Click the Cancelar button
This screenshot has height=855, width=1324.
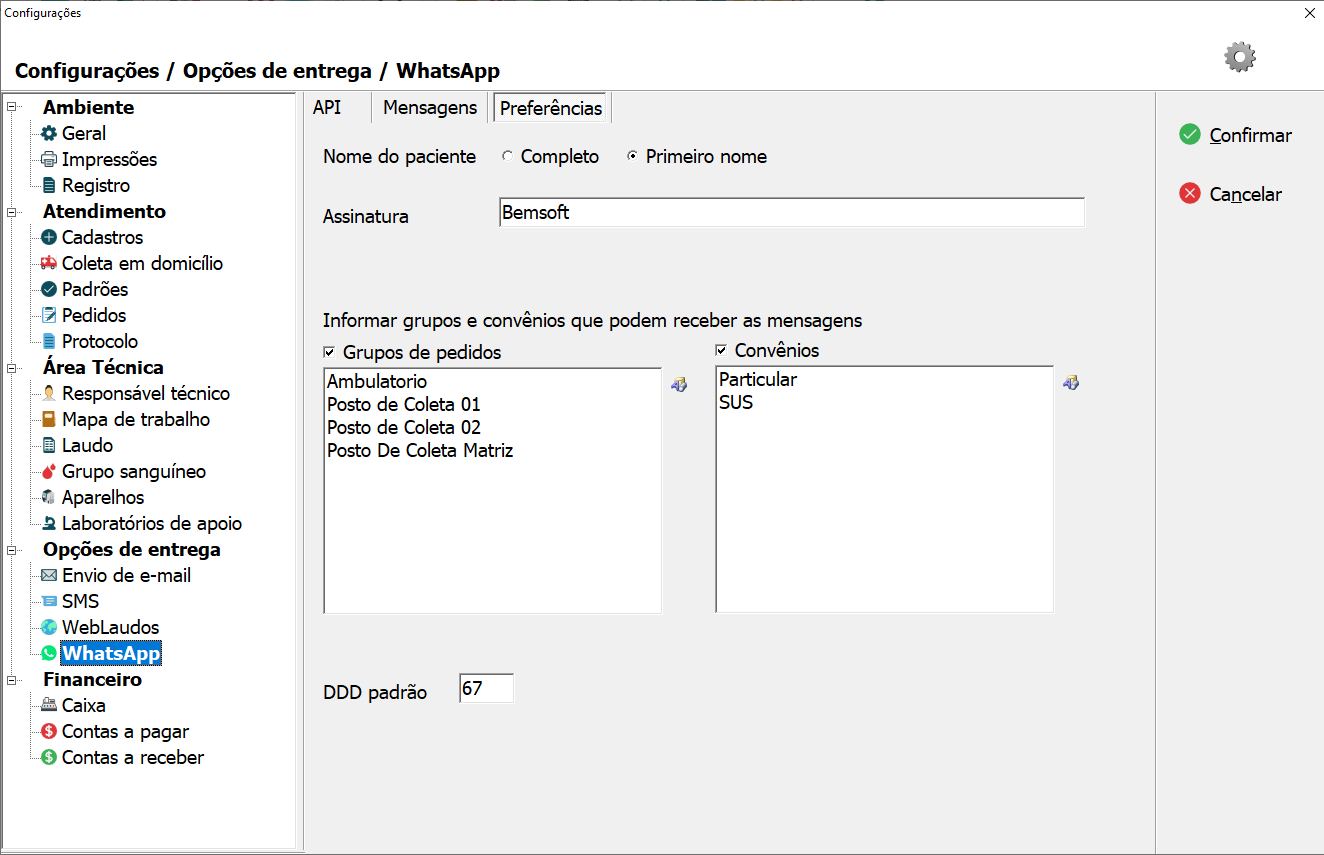coord(1231,194)
